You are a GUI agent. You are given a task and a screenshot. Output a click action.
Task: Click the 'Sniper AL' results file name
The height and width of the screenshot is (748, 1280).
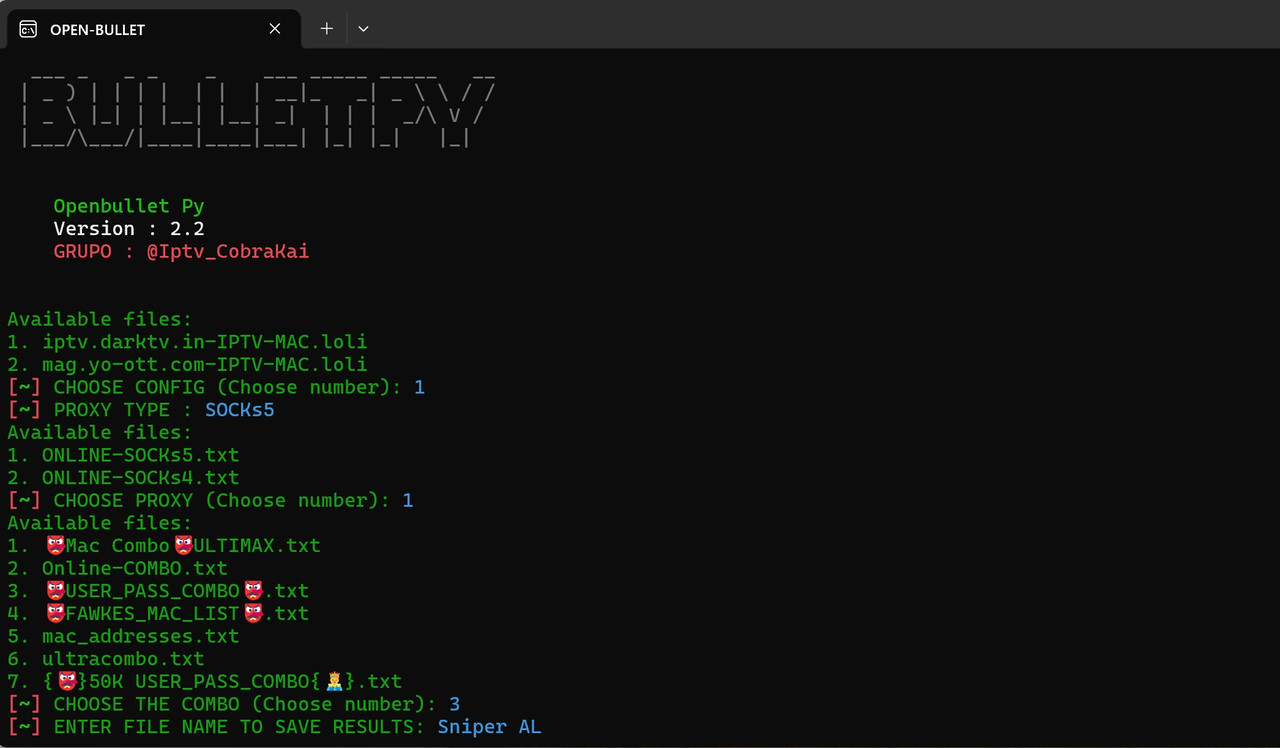click(x=490, y=727)
